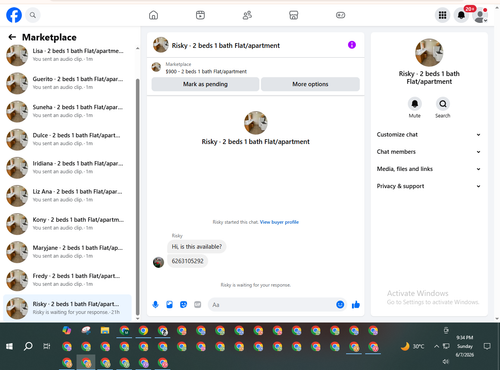The image size is (500, 370).
Task: Expand the Chat members section
Action: [x=429, y=152]
